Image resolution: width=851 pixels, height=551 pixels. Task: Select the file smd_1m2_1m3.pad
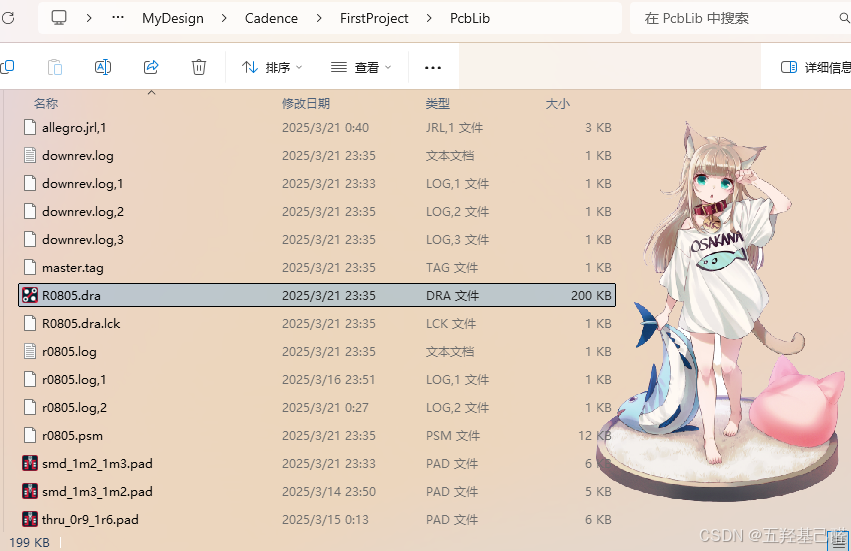(x=317, y=464)
